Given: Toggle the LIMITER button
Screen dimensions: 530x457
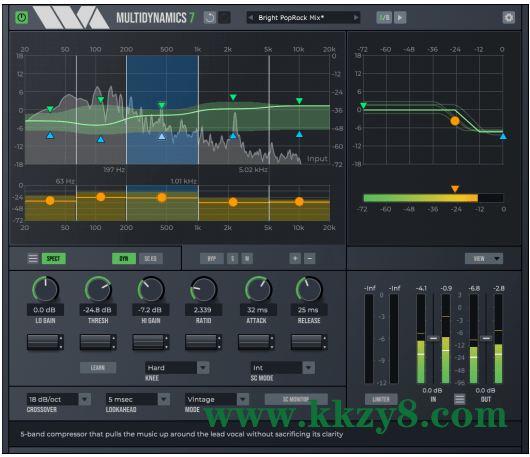Looking at the screenshot, I should click(381, 399).
